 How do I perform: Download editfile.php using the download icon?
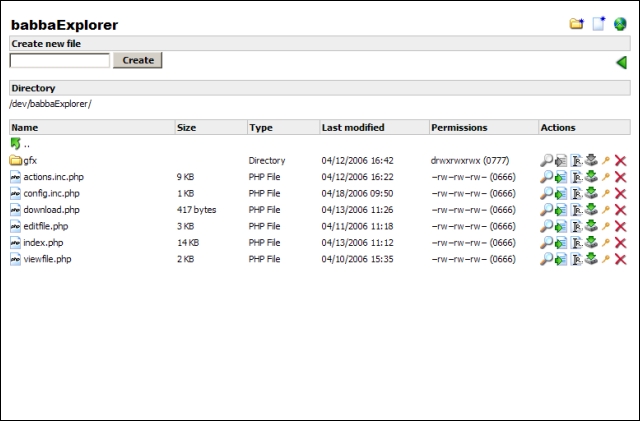591,226
